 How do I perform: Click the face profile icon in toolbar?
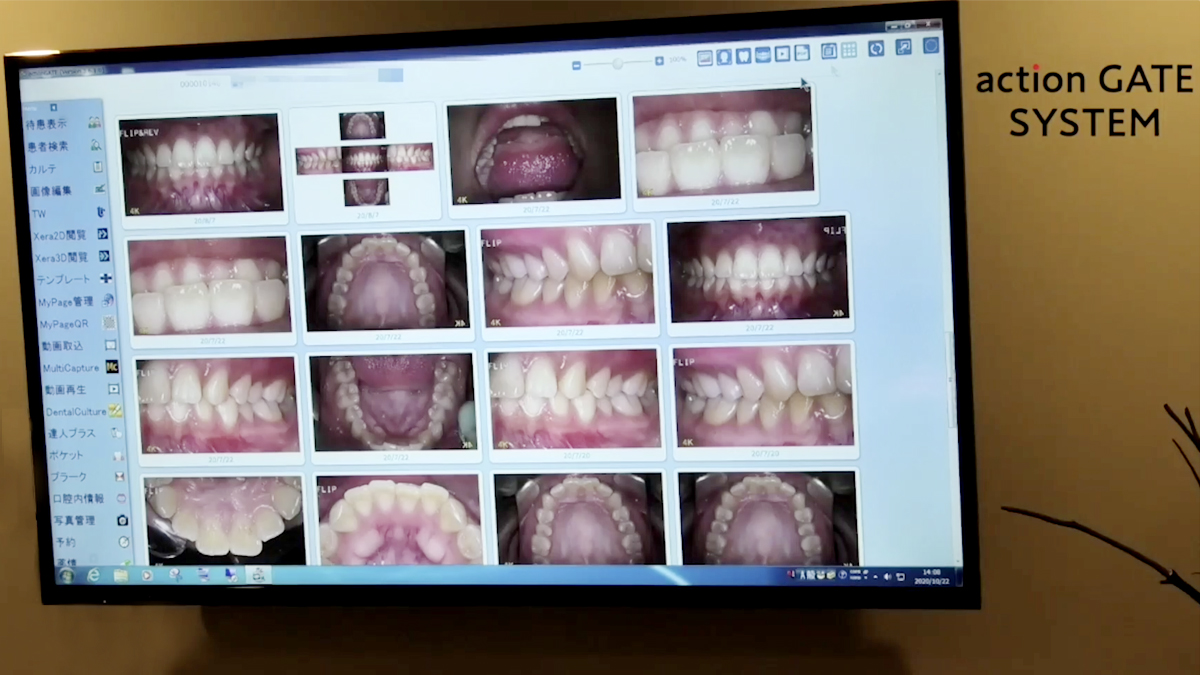point(723,57)
